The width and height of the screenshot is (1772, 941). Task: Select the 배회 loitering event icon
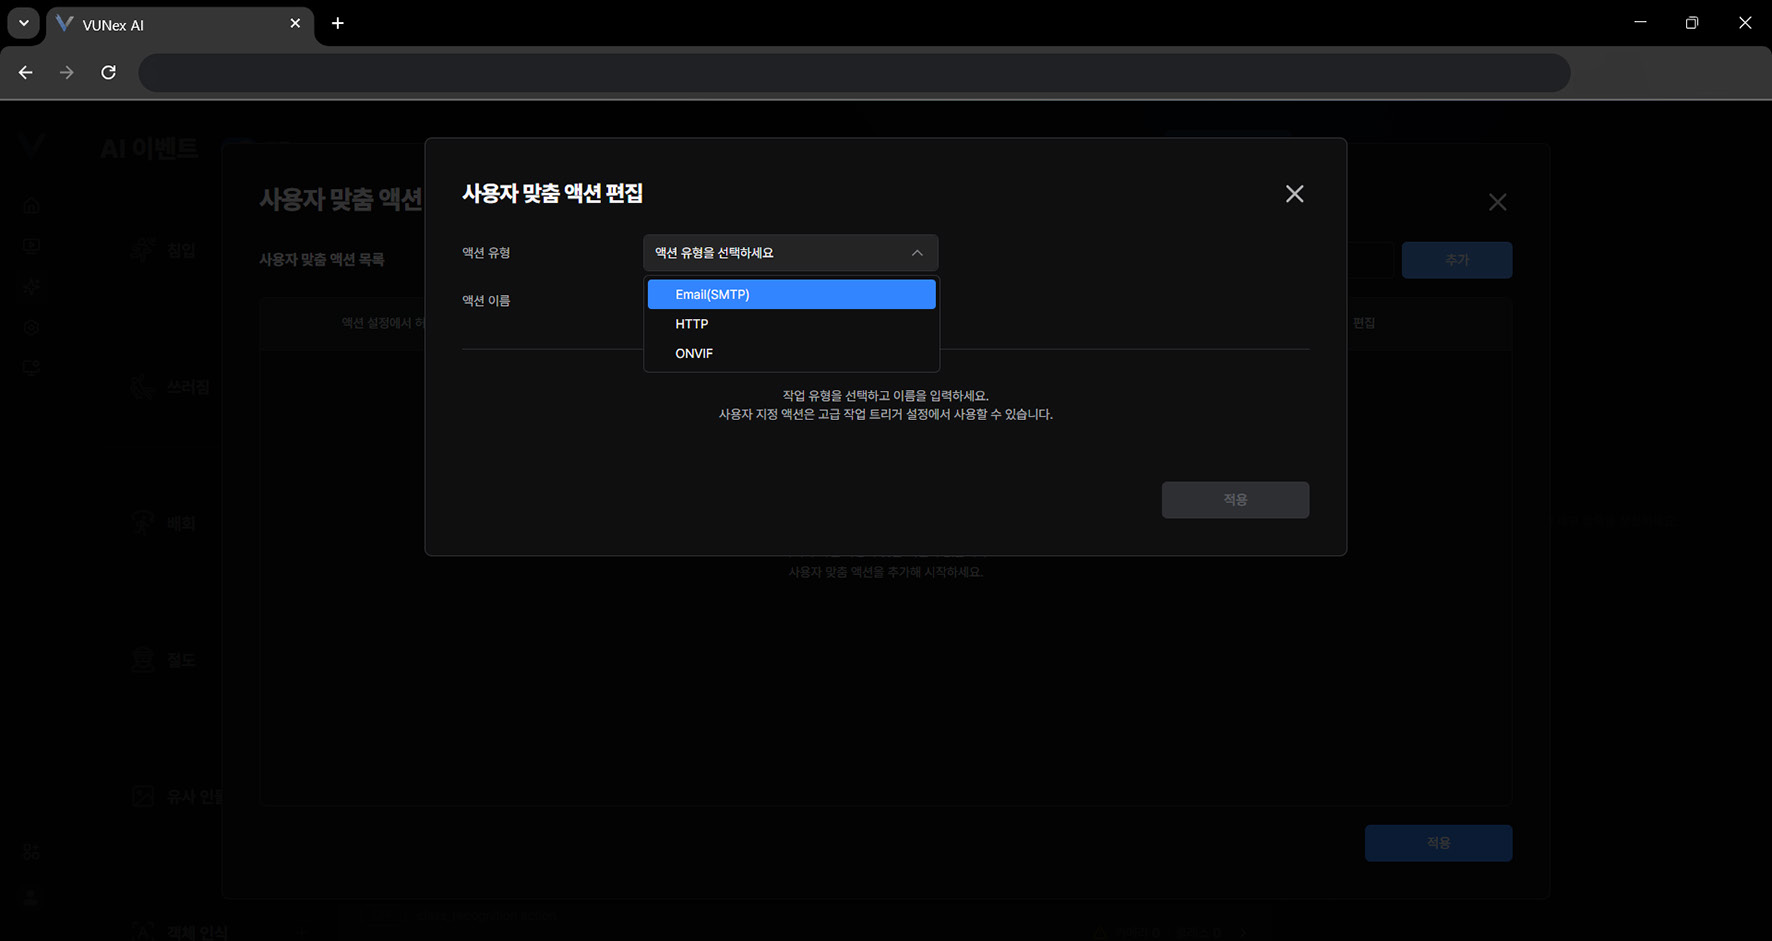point(143,522)
